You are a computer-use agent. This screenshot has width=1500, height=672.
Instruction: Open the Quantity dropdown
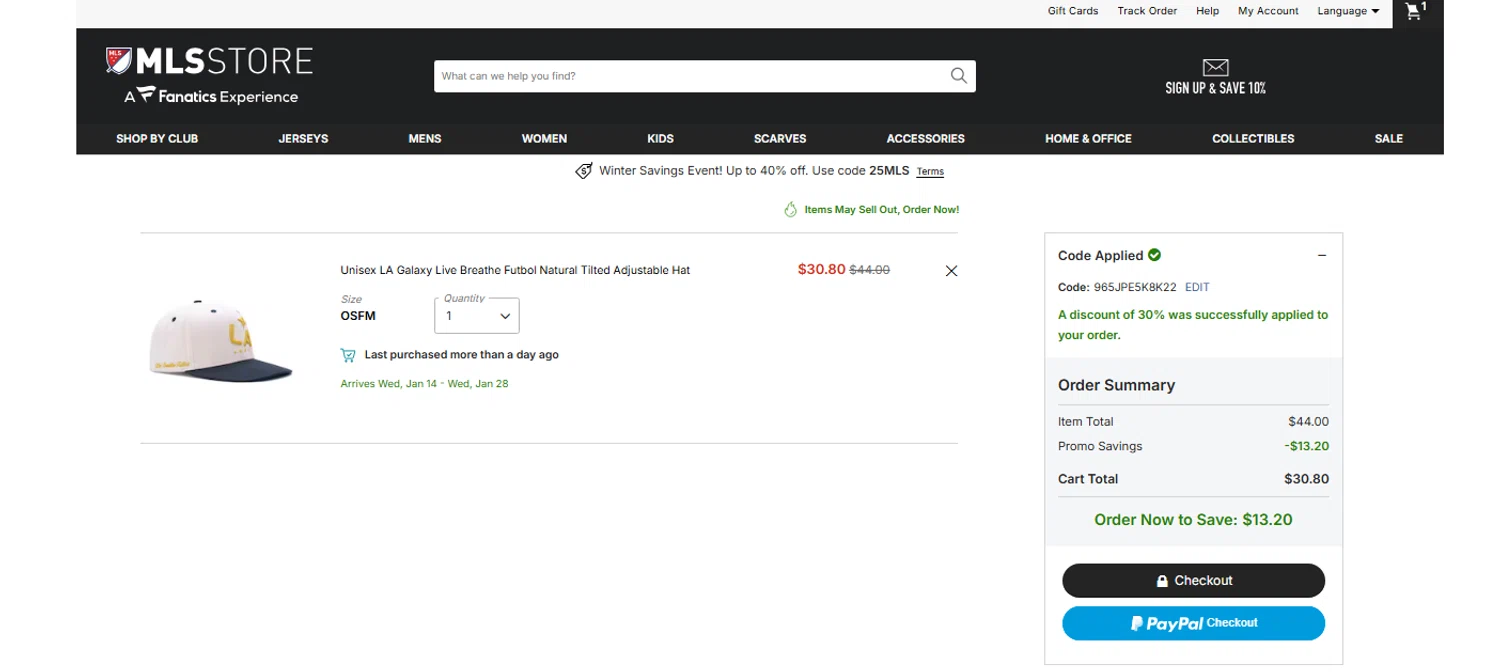pos(477,316)
